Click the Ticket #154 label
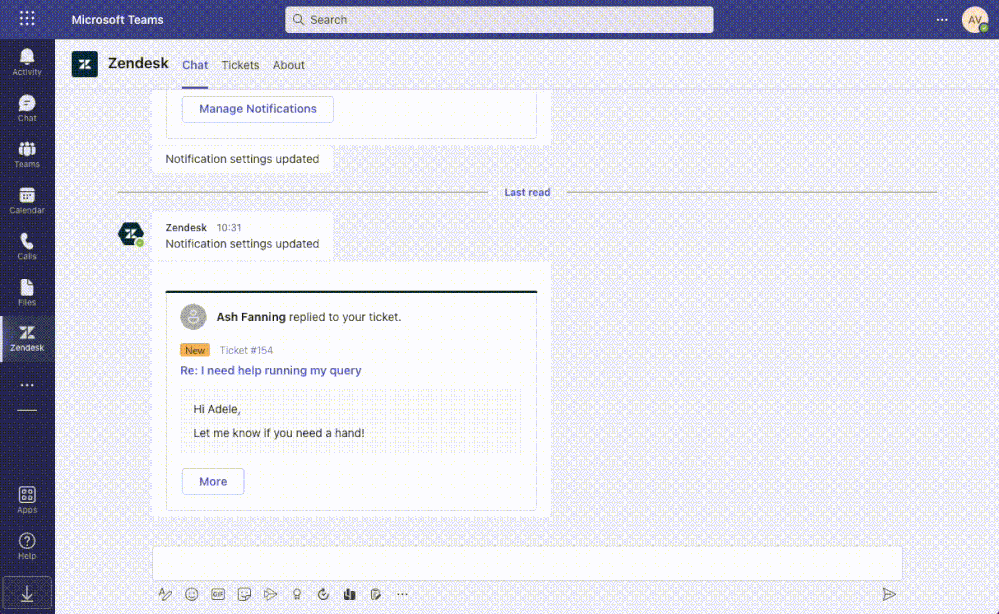Image resolution: width=999 pixels, height=614 pixels. tap(246, 350)
